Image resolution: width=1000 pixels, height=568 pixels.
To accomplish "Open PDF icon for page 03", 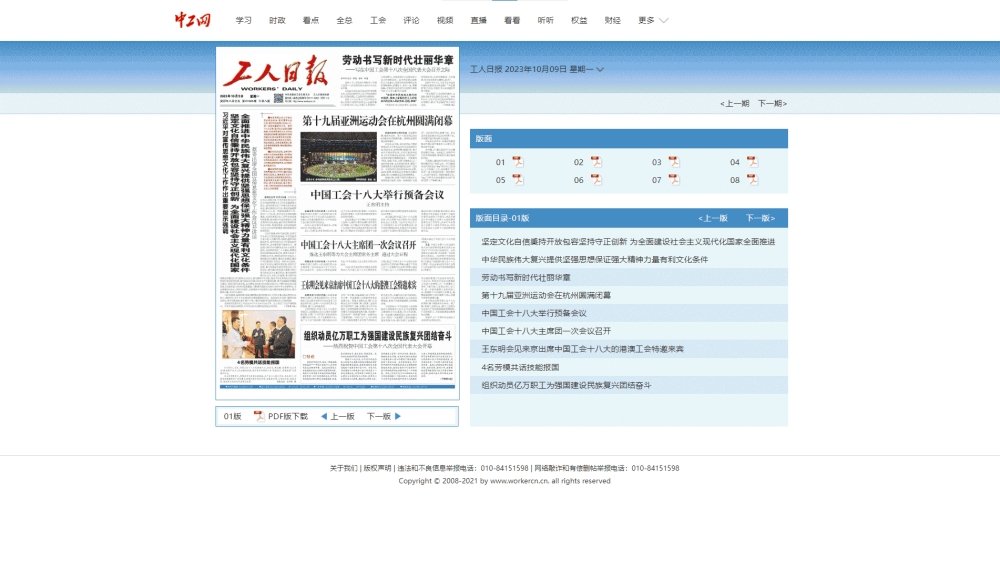I will coord(673,162).
